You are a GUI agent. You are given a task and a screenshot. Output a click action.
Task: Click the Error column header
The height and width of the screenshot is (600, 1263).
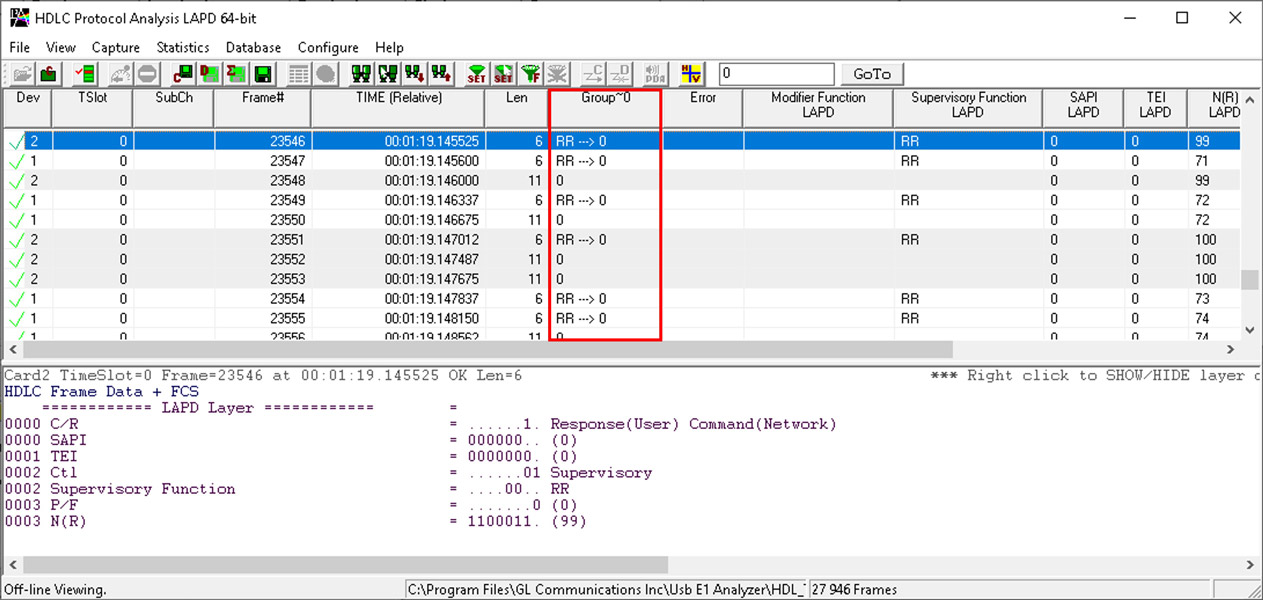(x=703, y=108)
